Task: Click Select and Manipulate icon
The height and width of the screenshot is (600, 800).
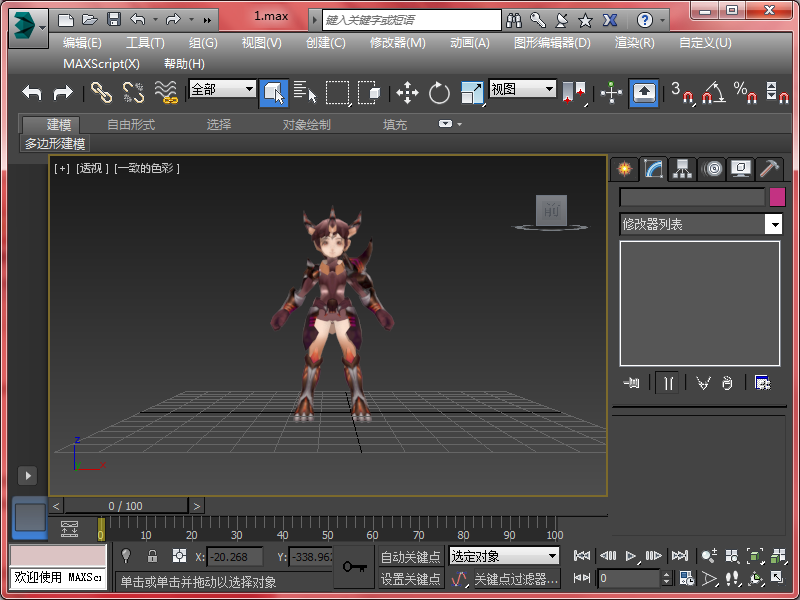Action: pyautogui.click(x=611, y=93)
